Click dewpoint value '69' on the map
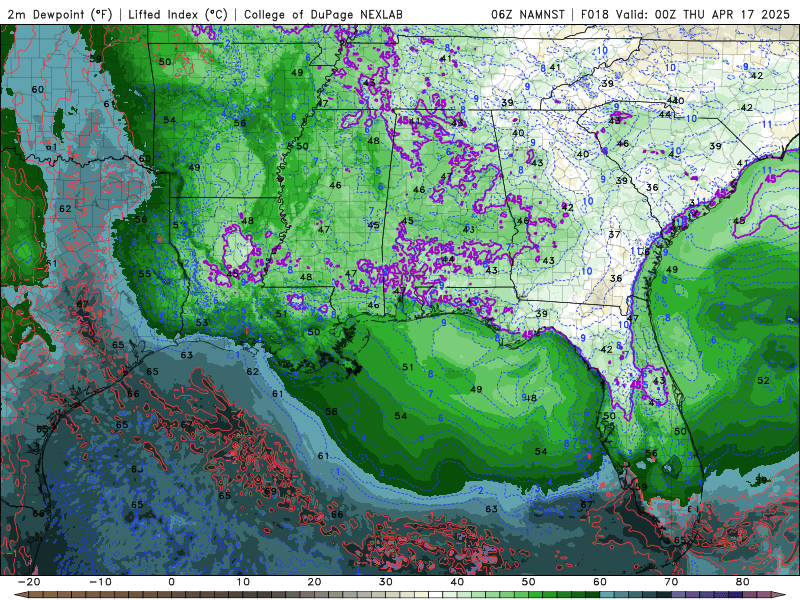Screen dimensions: 800x600 coord(270,491)
